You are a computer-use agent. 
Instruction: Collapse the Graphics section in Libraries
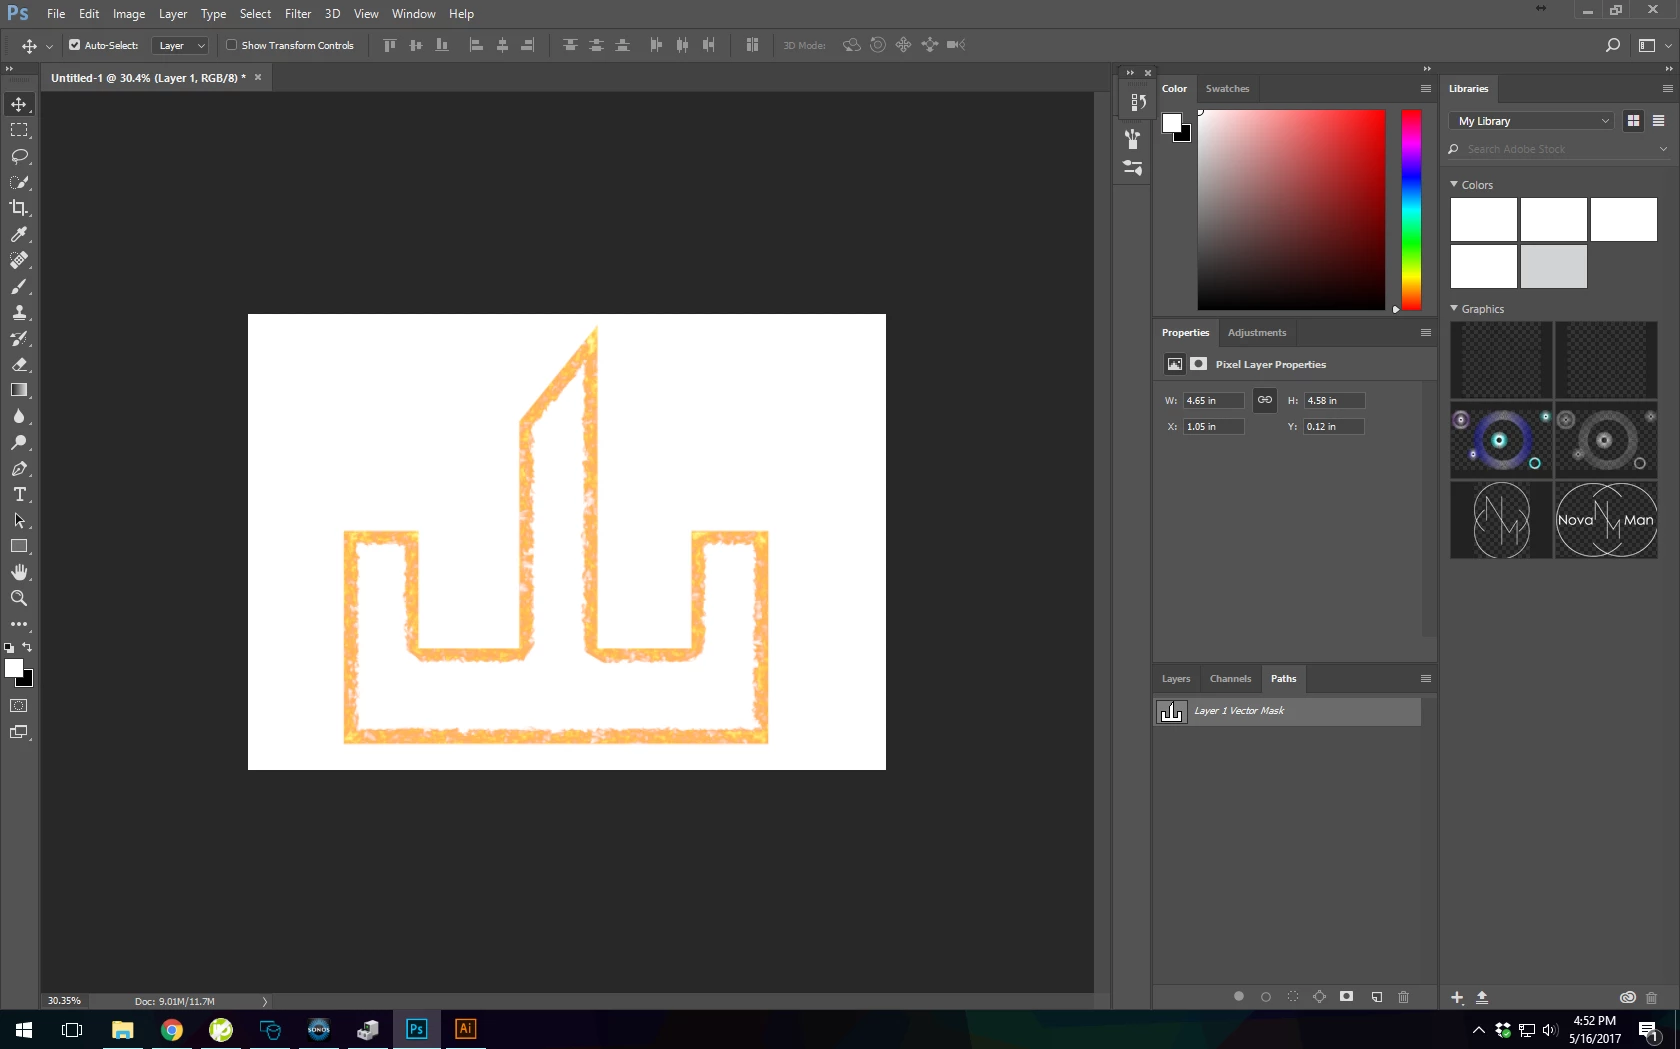(x=1454, y=308)
